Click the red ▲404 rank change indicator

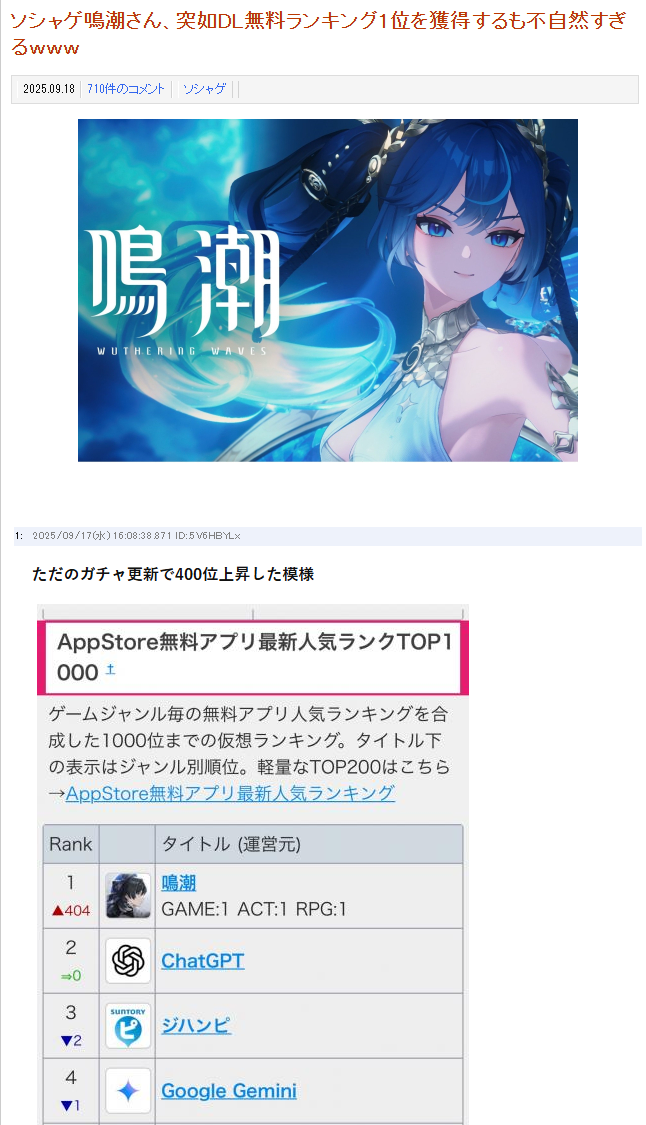pos(70,910)
